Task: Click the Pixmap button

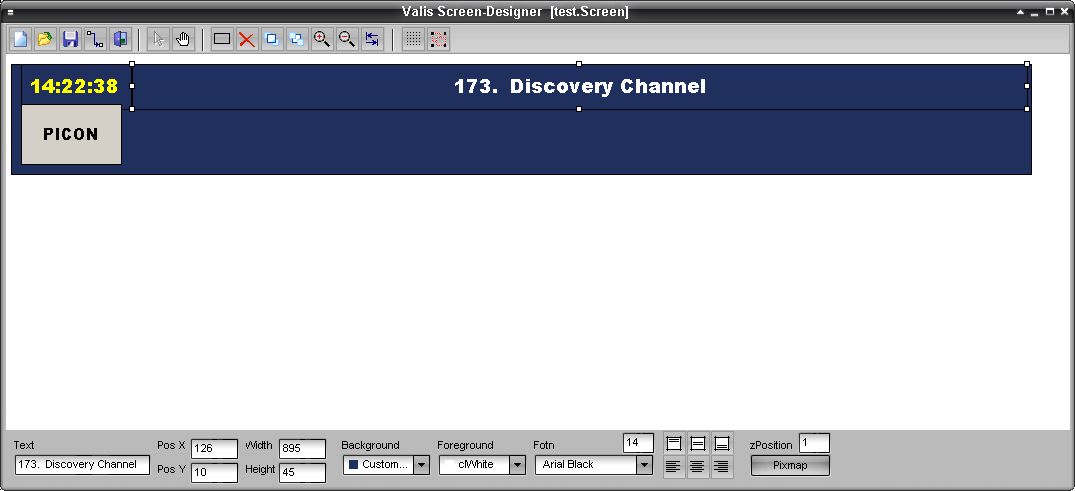Action: pyautogui.click(x=790, y=465)
